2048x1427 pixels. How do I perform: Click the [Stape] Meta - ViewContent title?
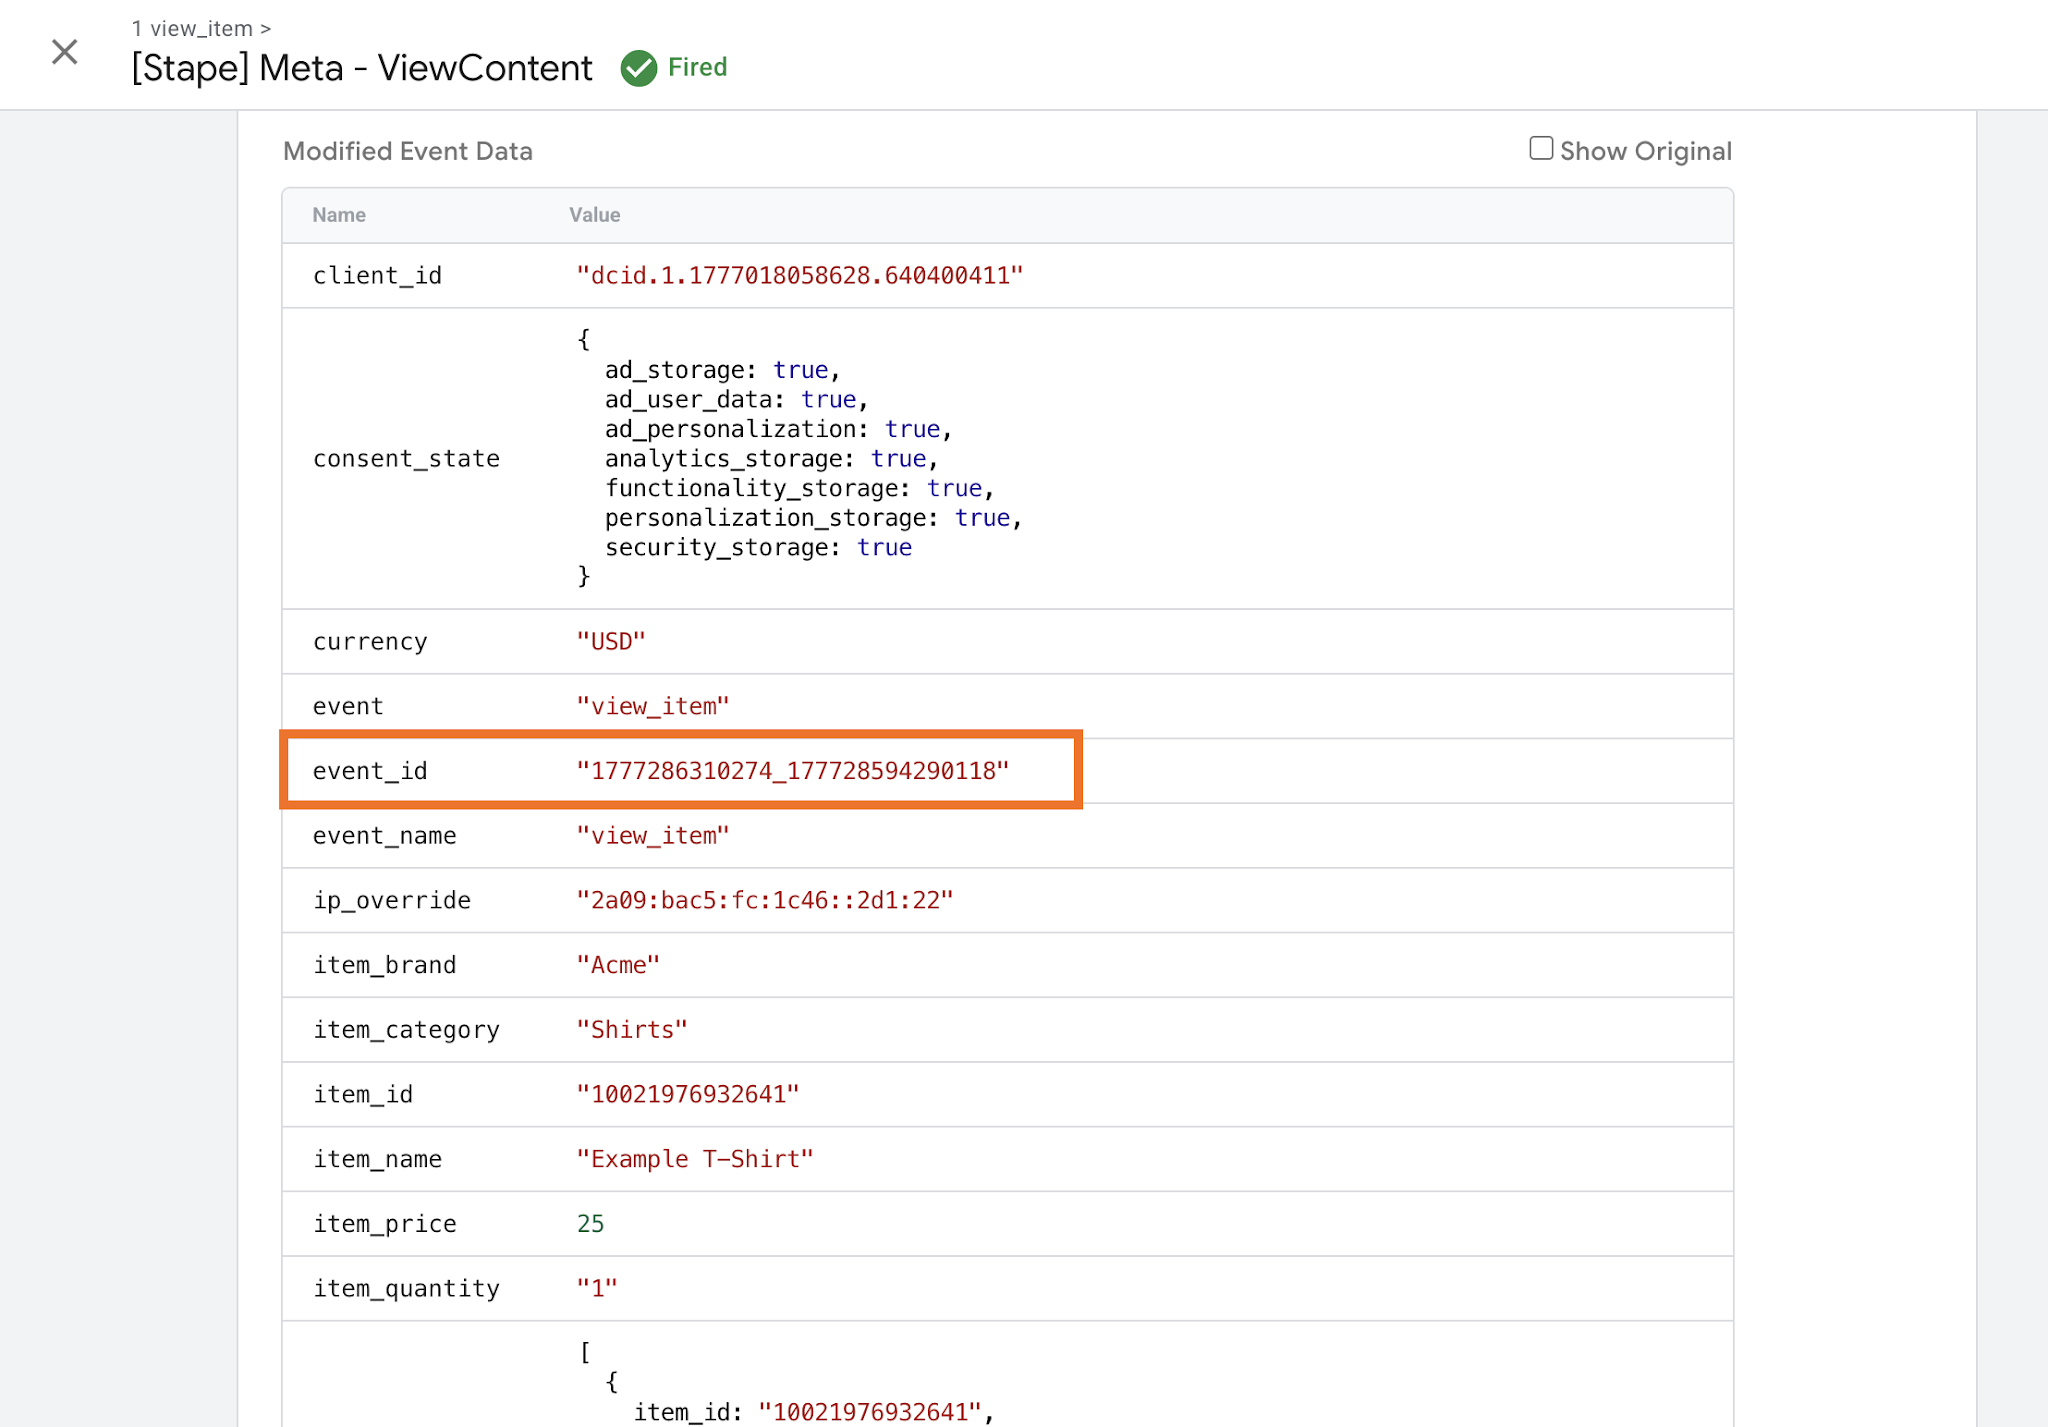coord(362,68)
